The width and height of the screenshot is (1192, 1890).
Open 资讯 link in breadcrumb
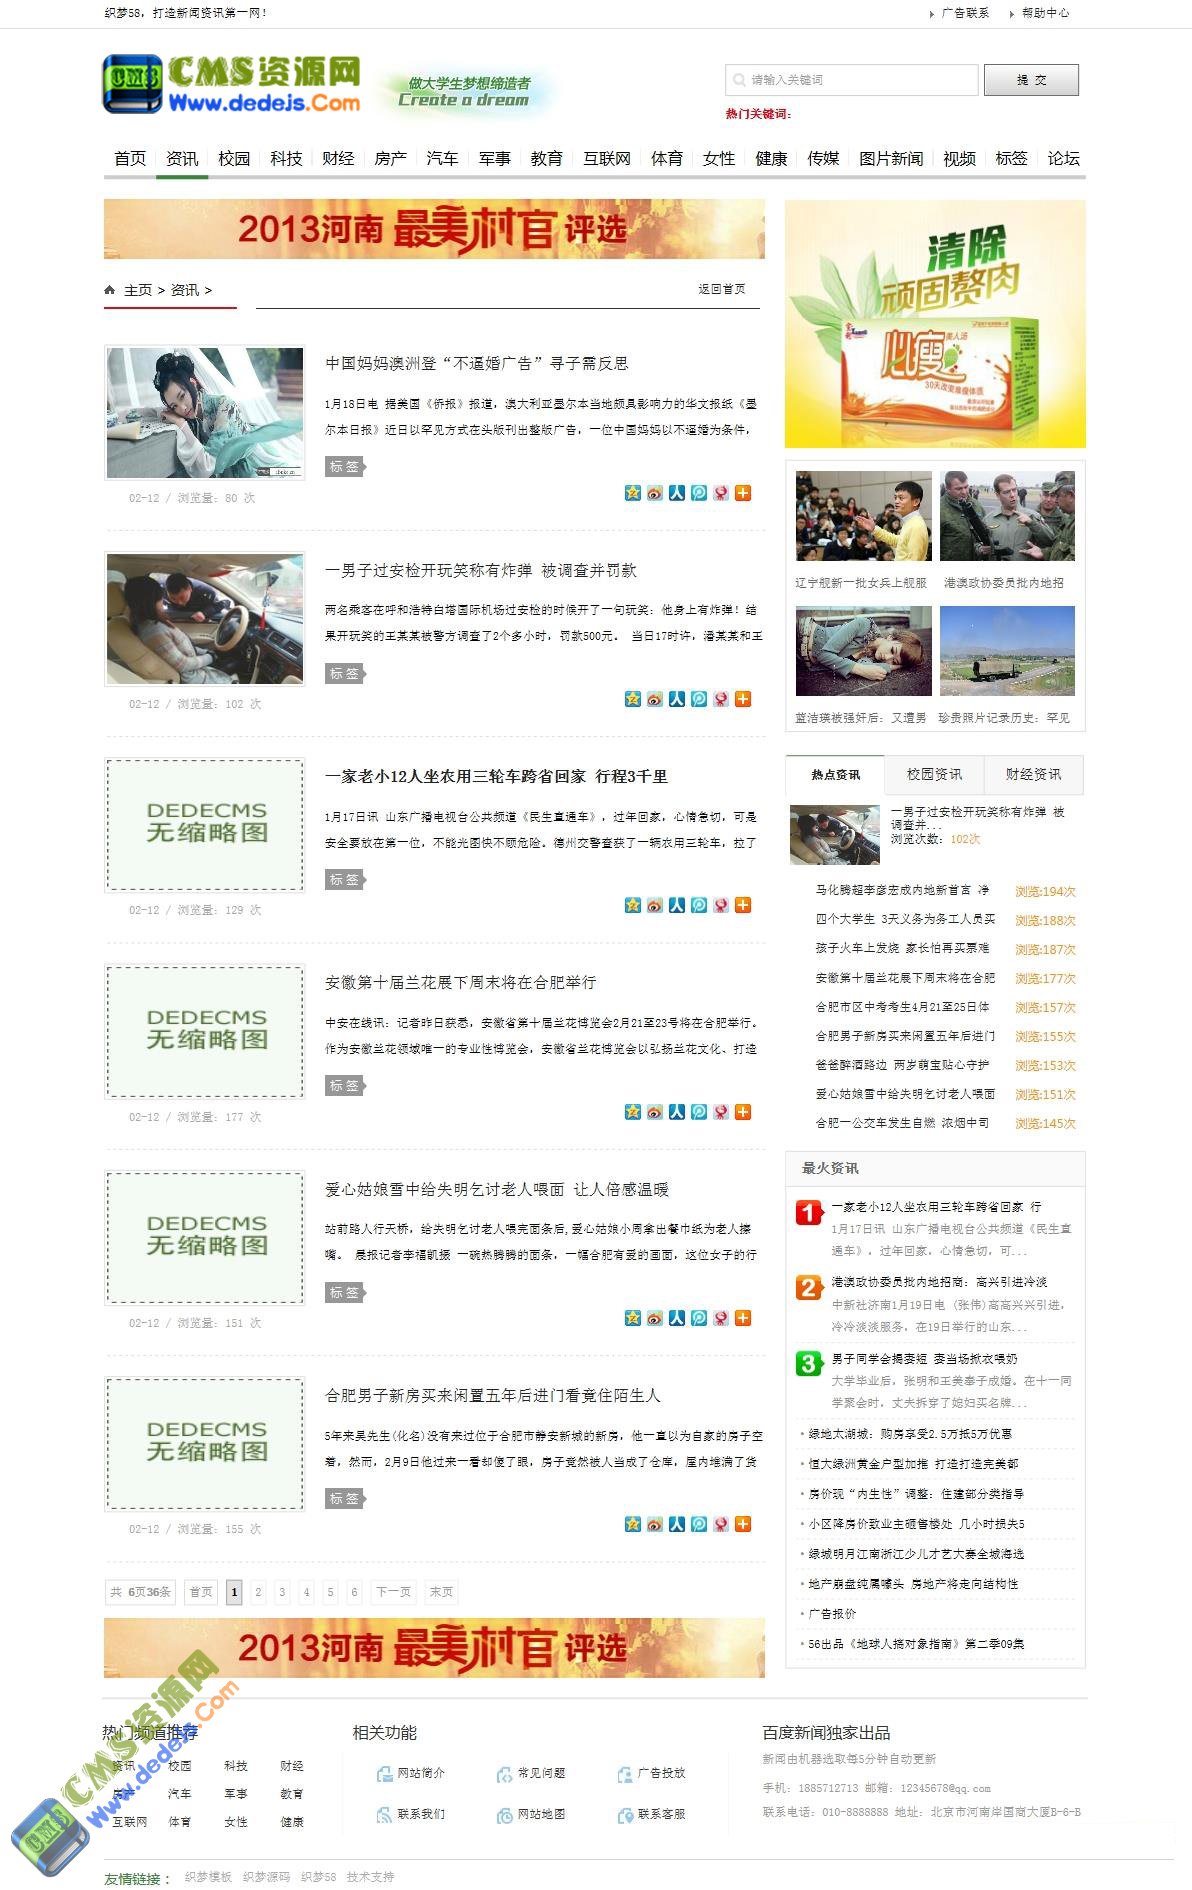(185, 290)
